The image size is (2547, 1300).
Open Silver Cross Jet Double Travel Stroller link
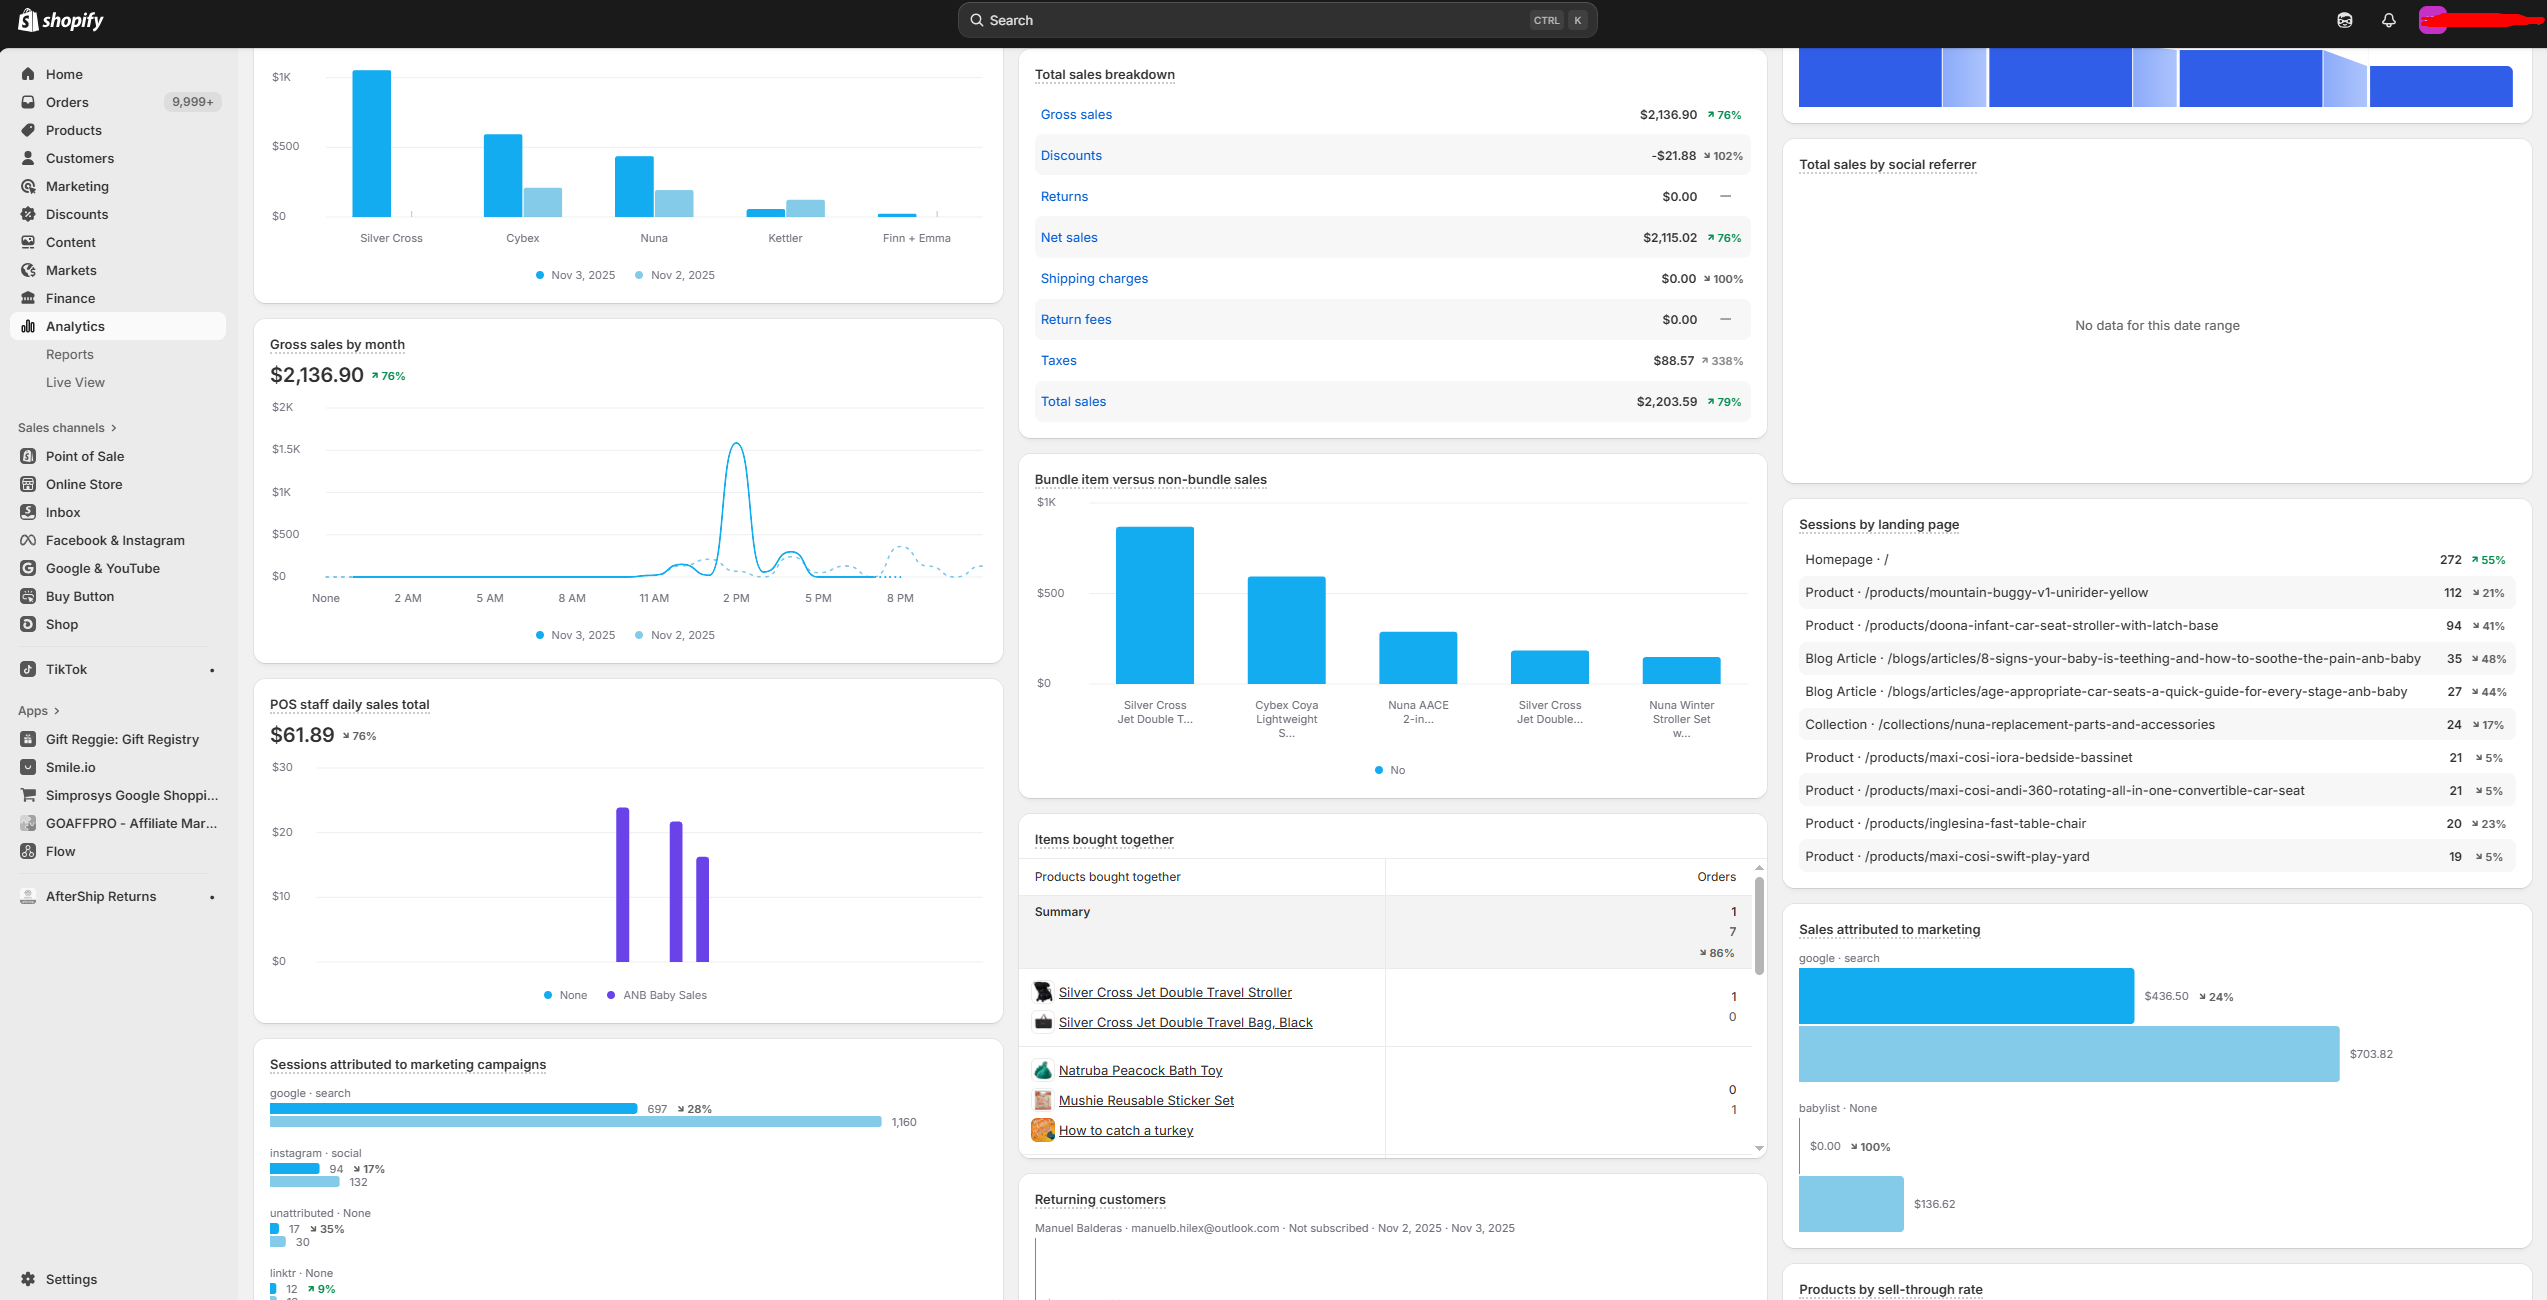click(1175, 993)
